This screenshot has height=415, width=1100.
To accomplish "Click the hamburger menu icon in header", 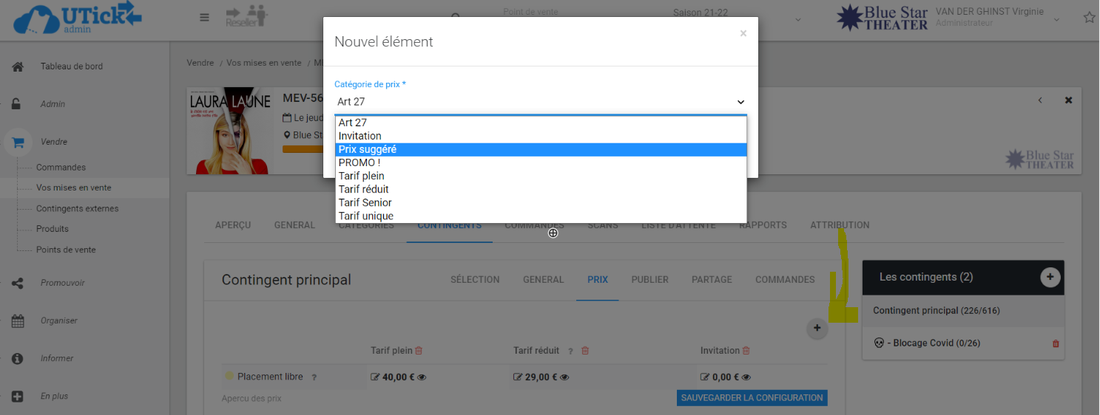I will 204,17.
